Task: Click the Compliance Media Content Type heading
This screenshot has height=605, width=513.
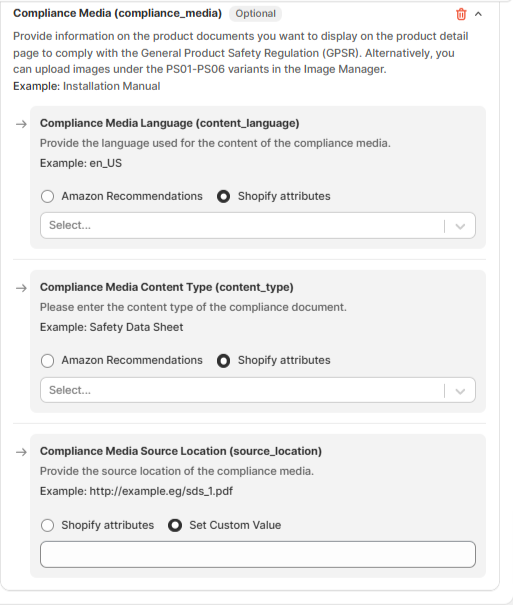Action: pyautogui.click(x=167, y=287)
